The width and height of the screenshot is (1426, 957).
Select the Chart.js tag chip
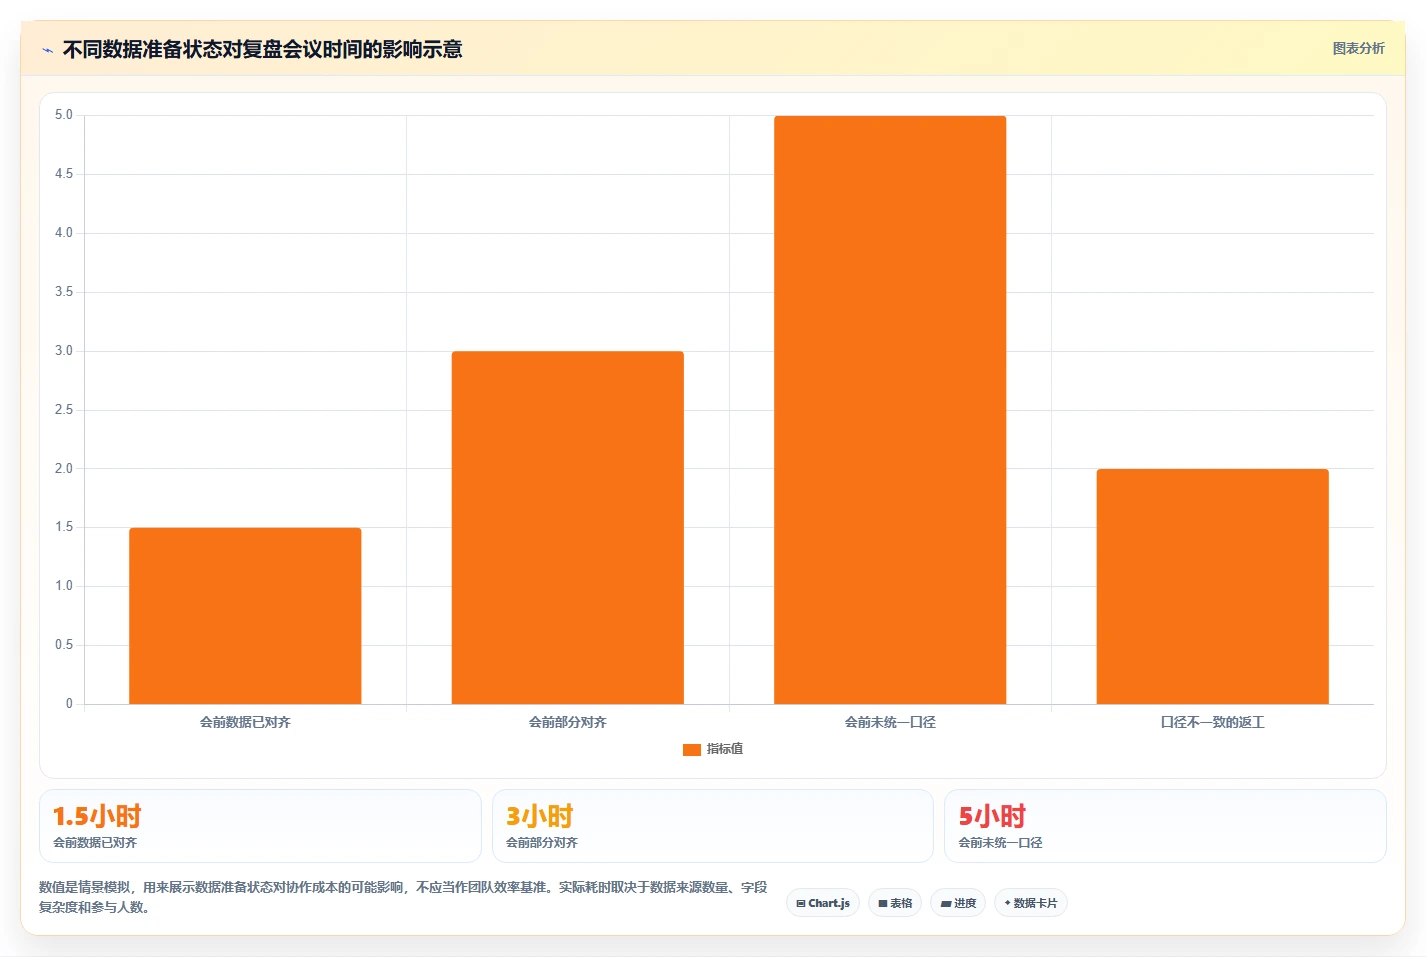(823, 903)
